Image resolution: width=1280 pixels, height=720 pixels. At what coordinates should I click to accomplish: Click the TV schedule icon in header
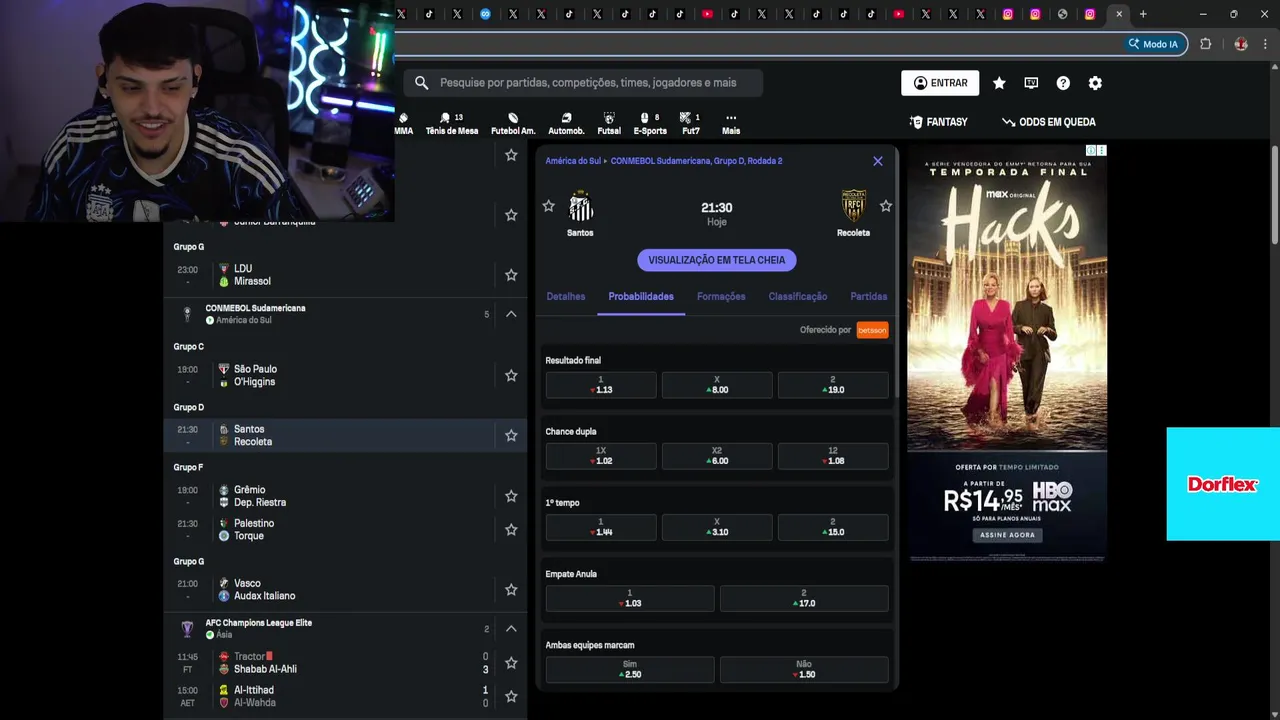click(1031, 83)
